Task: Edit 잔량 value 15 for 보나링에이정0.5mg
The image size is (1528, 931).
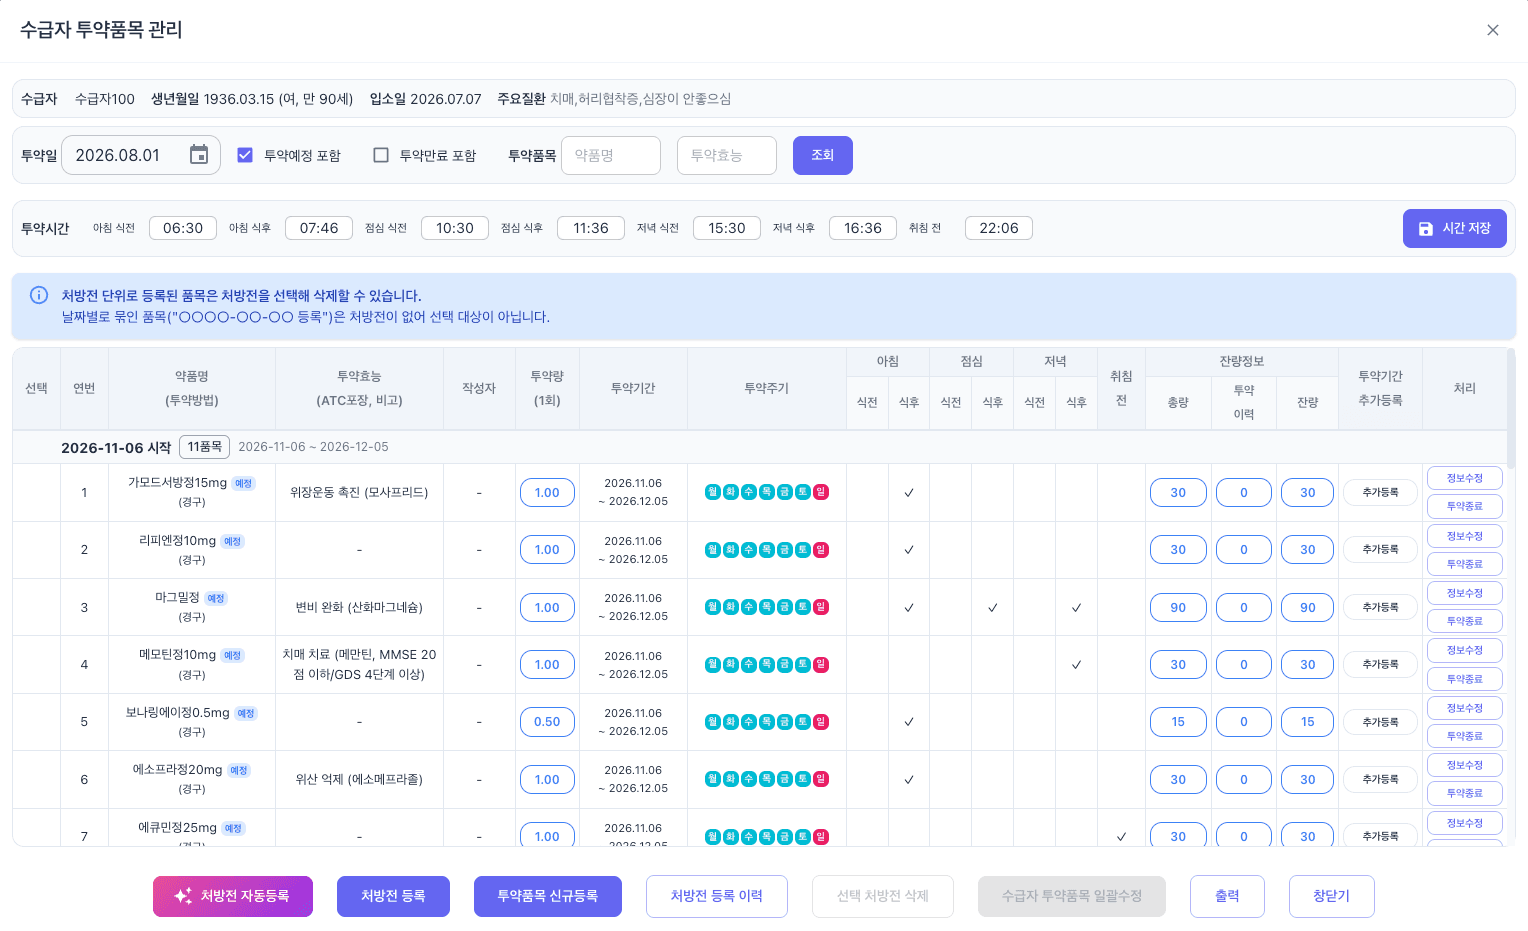Action: click(x=1308, y=722)
